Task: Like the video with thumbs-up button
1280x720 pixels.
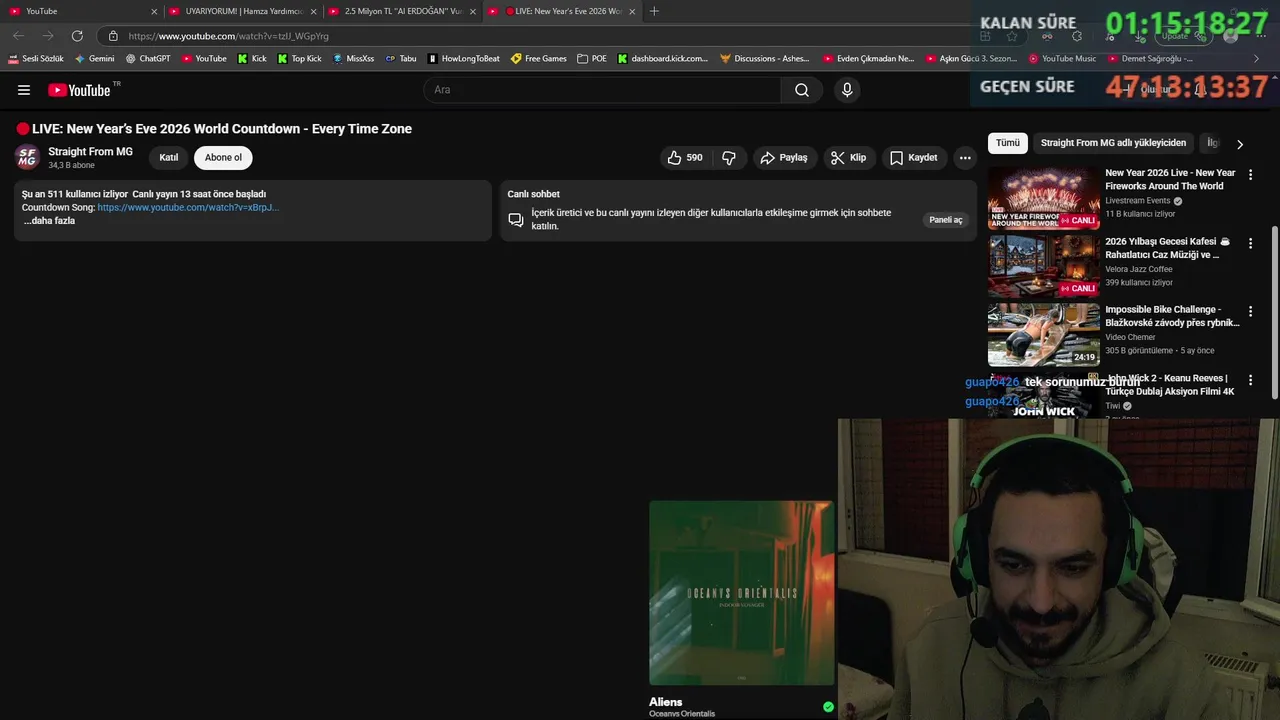Action: [x=685, y=158]
